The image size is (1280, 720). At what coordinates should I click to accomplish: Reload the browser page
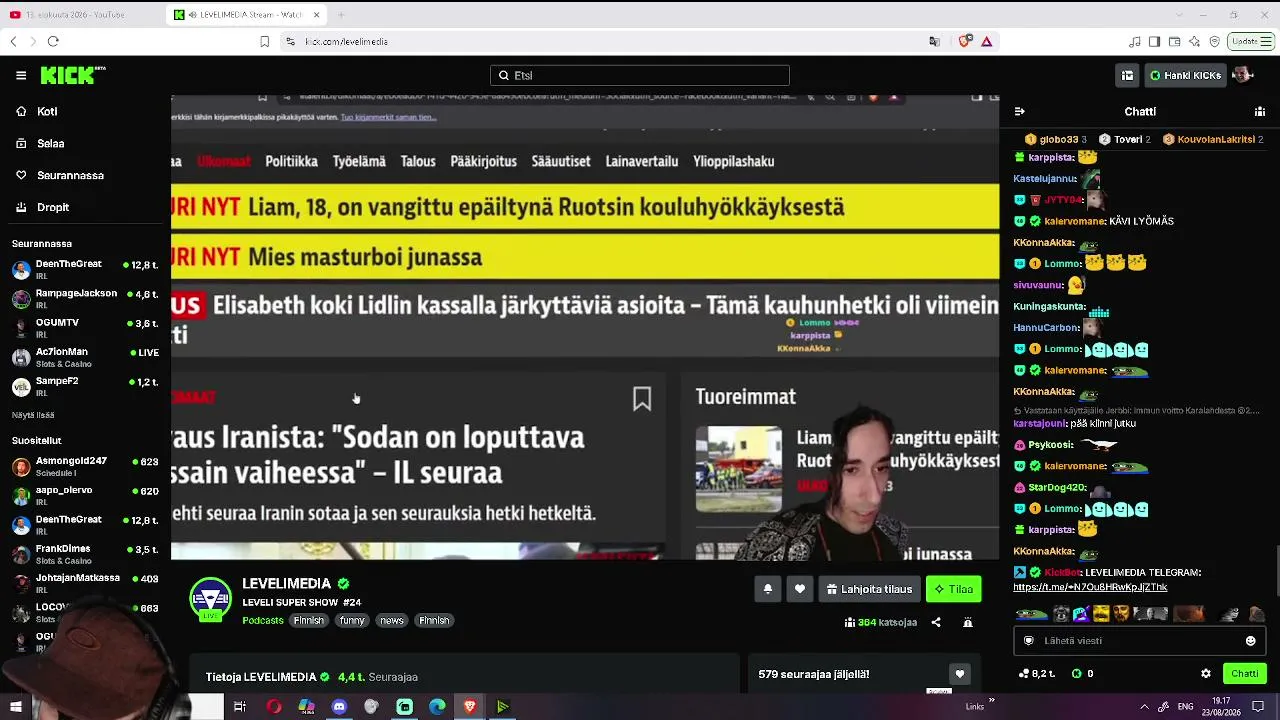[53, 41]
